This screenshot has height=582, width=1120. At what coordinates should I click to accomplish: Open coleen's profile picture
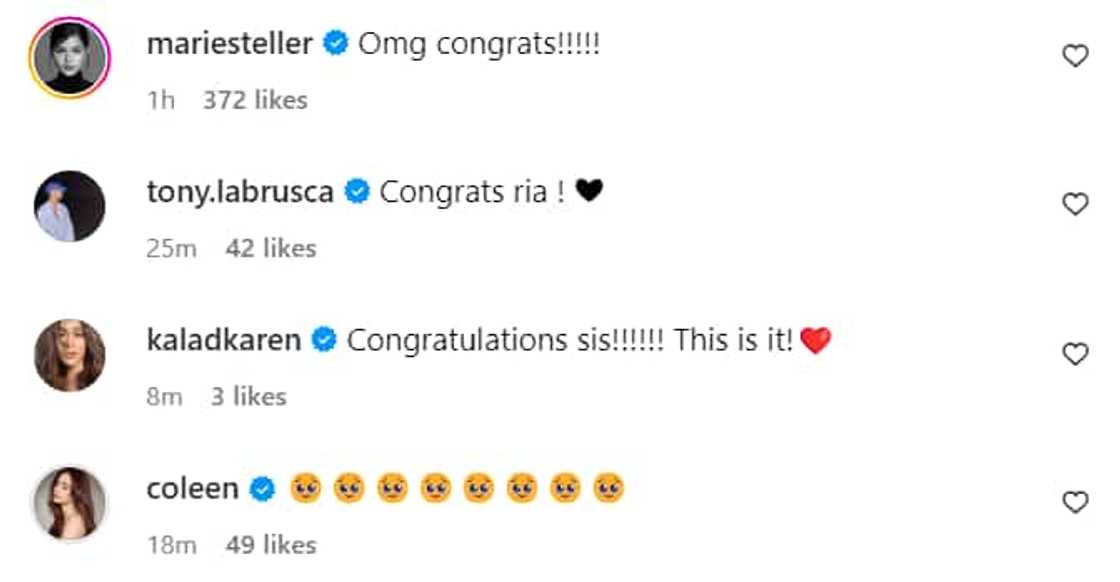[70, 502]
